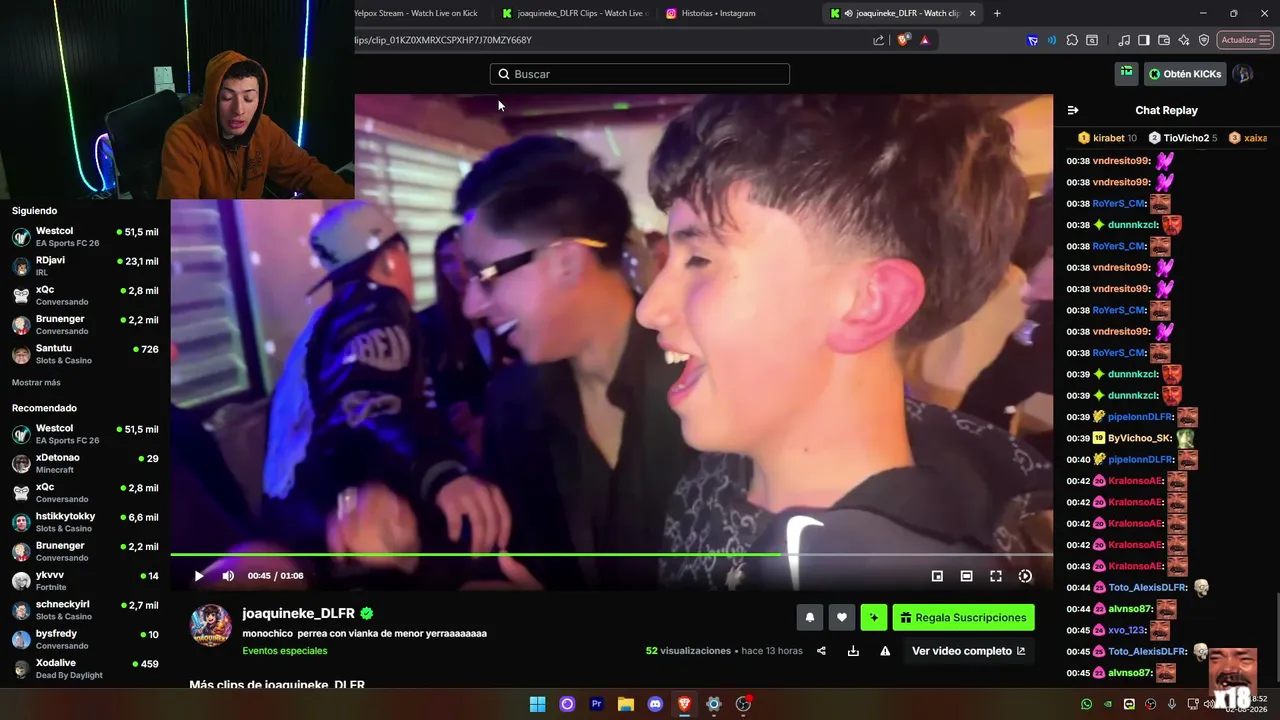The image size is (1280, 720).
Task: Open Discord from taskbar
Action: pos(655,704)
